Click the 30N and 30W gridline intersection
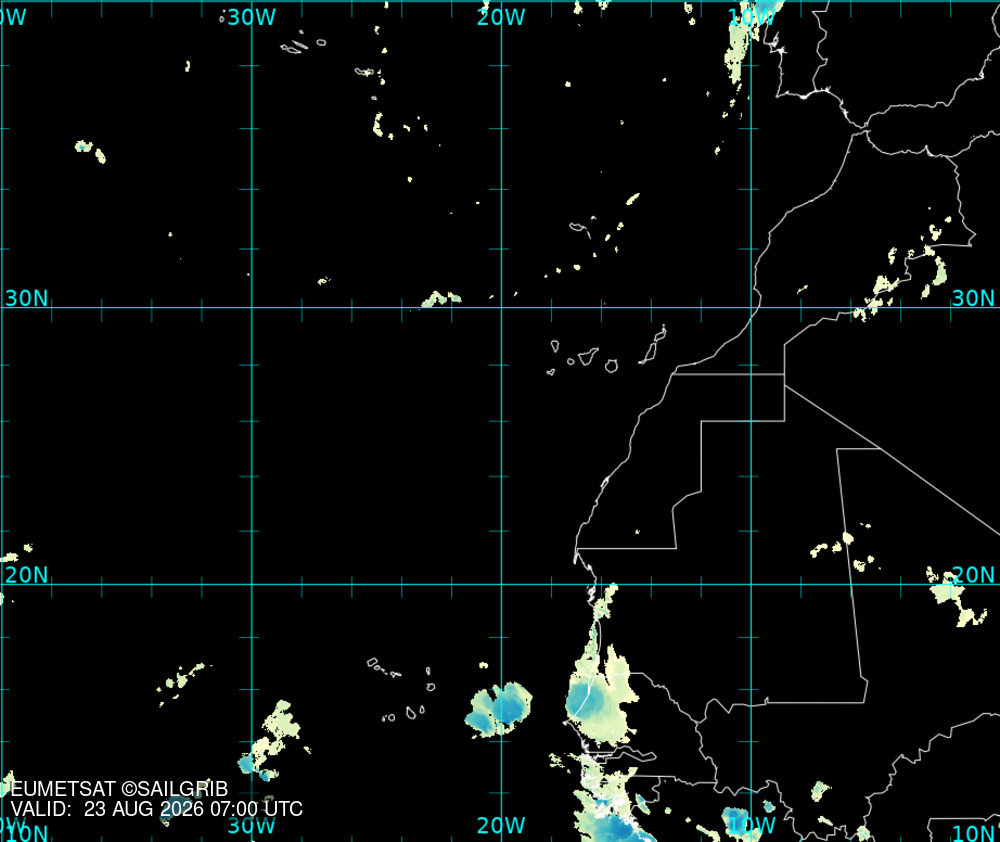This screenshot has height=842, width=1000. pos(252,307)
